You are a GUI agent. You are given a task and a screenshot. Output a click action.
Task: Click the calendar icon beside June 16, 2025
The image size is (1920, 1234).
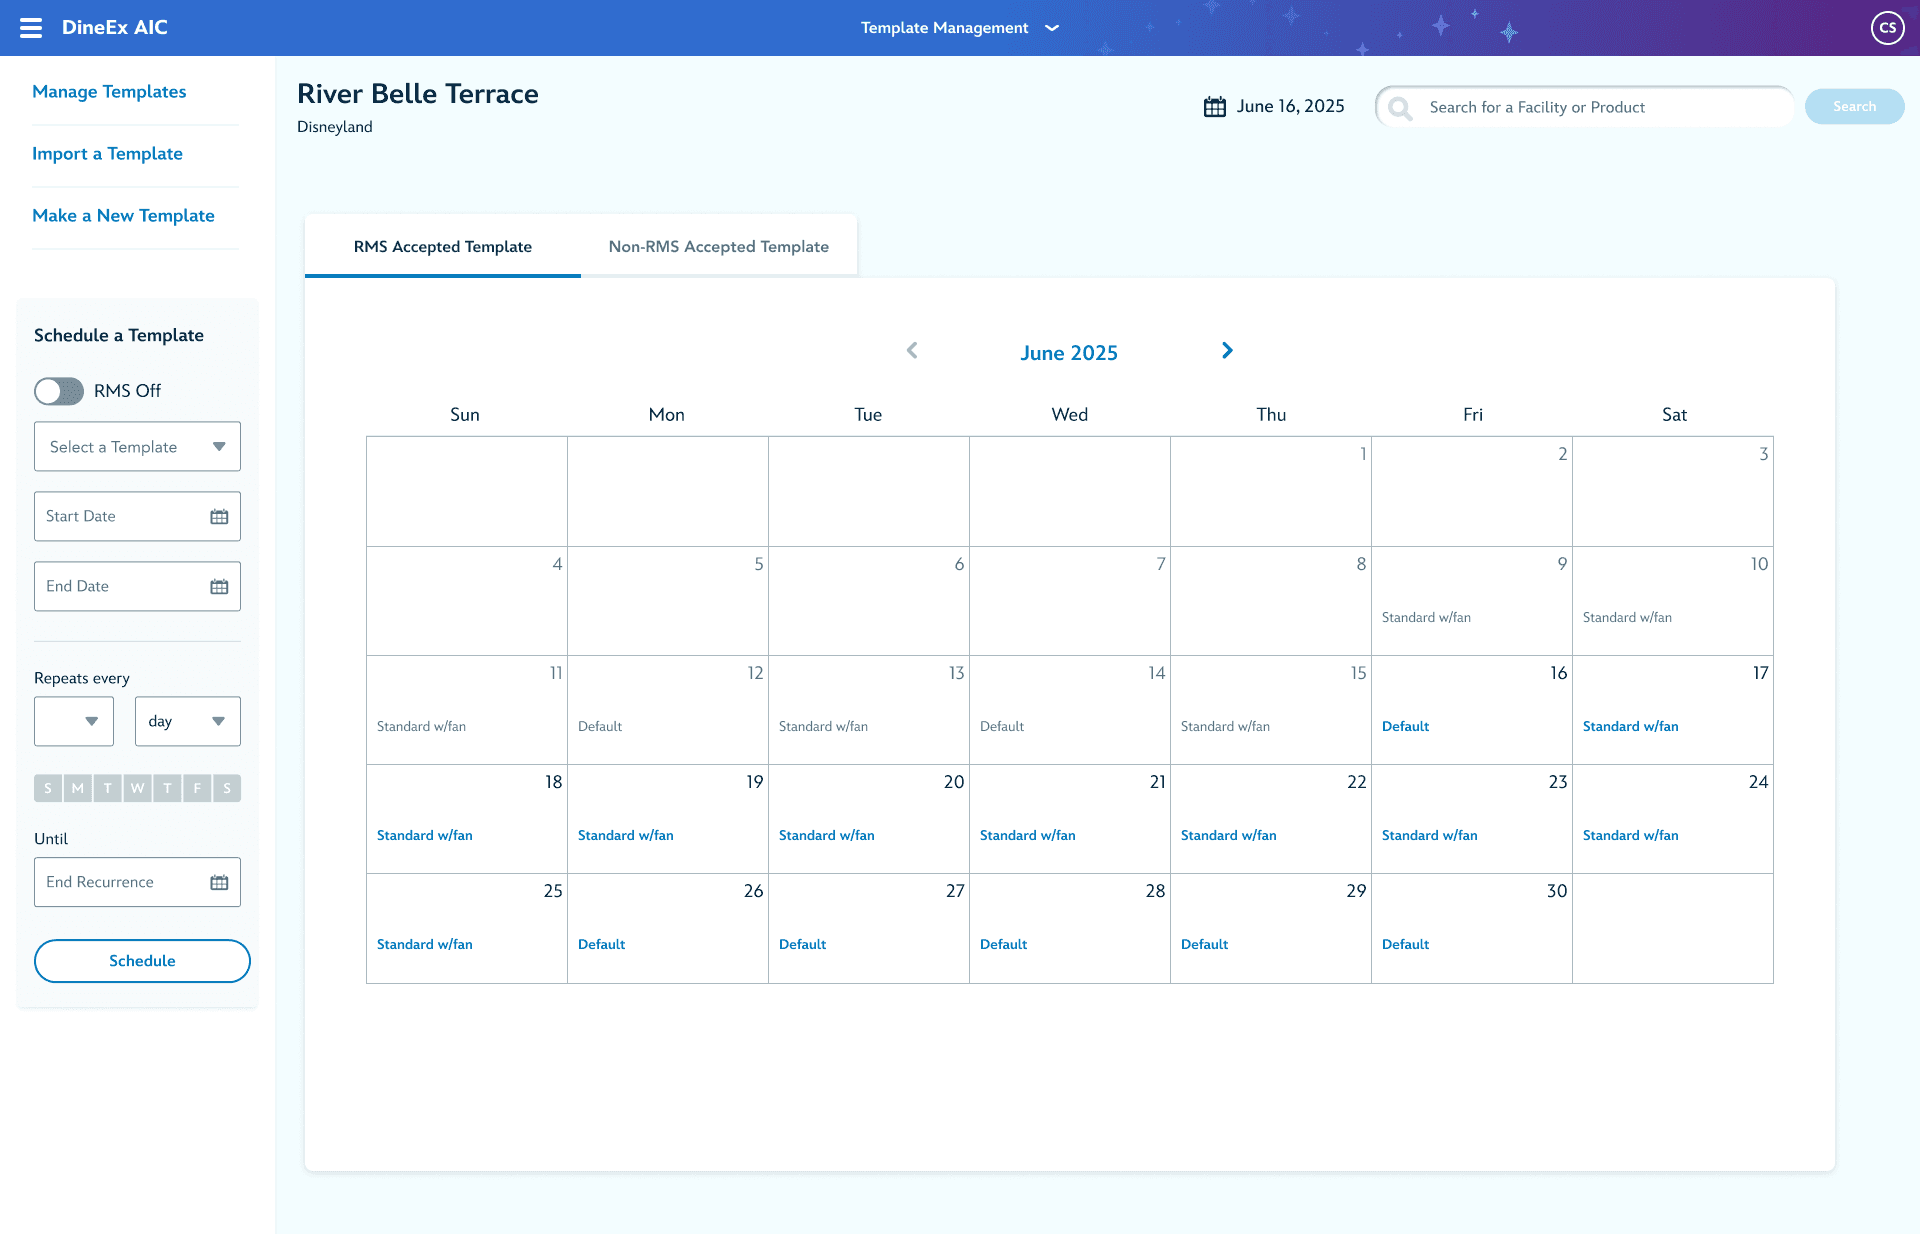pos(1213,105)
